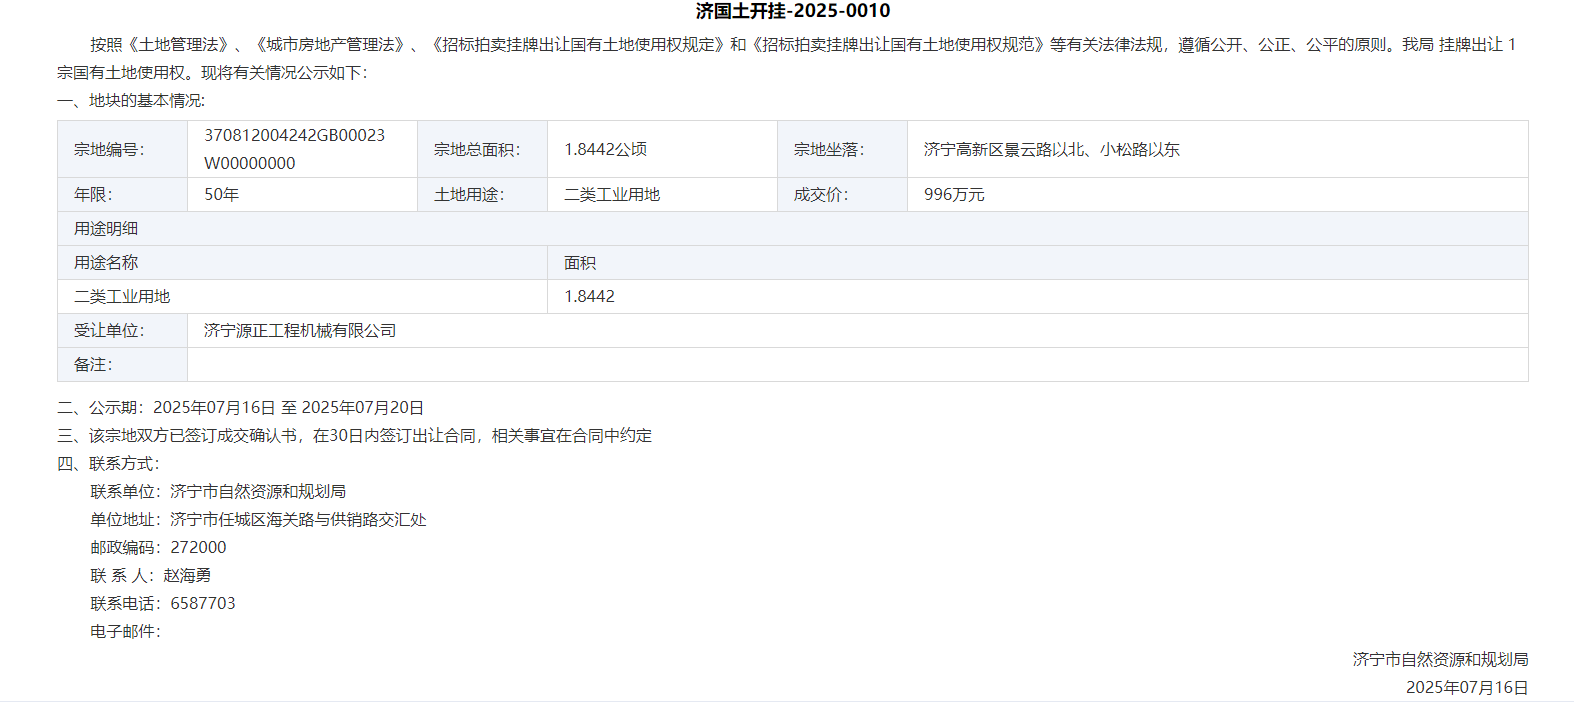Click the "成交价:" label cell
Viewport: 1574px width, 704px height.
[x=842, y=195]
